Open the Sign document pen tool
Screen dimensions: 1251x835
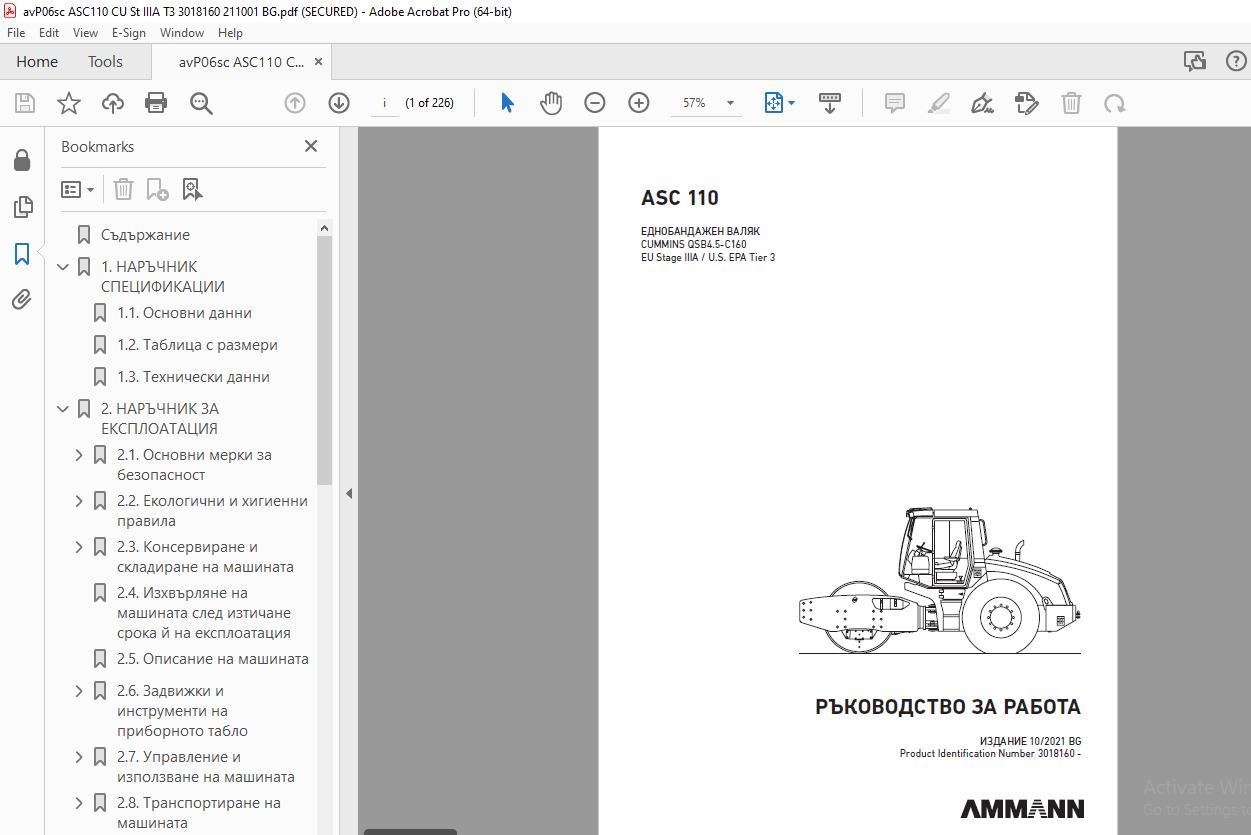pyautogui.click(x=982, y=103)
